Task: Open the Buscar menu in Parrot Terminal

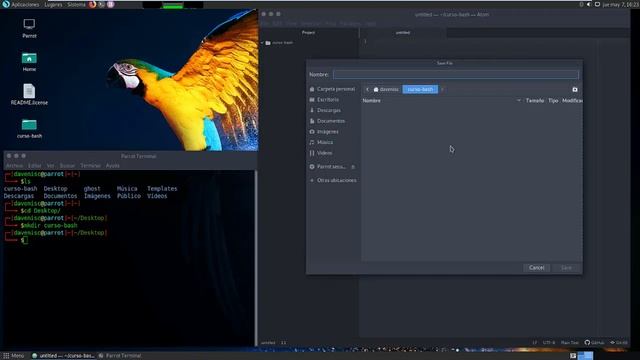Action: 67,166
